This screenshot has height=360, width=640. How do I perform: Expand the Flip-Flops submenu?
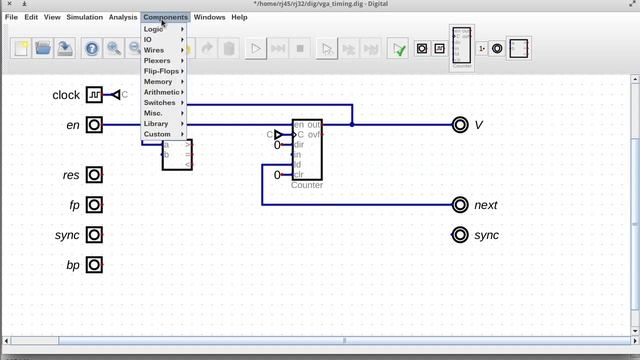(164, 71)
